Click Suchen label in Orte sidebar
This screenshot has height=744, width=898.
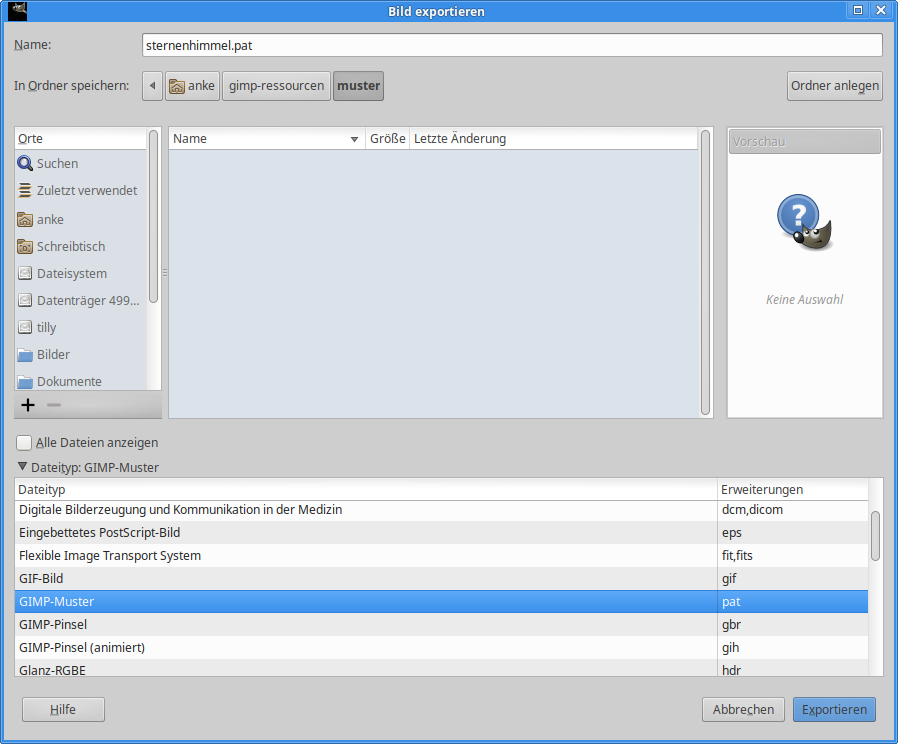coord(57,163)
